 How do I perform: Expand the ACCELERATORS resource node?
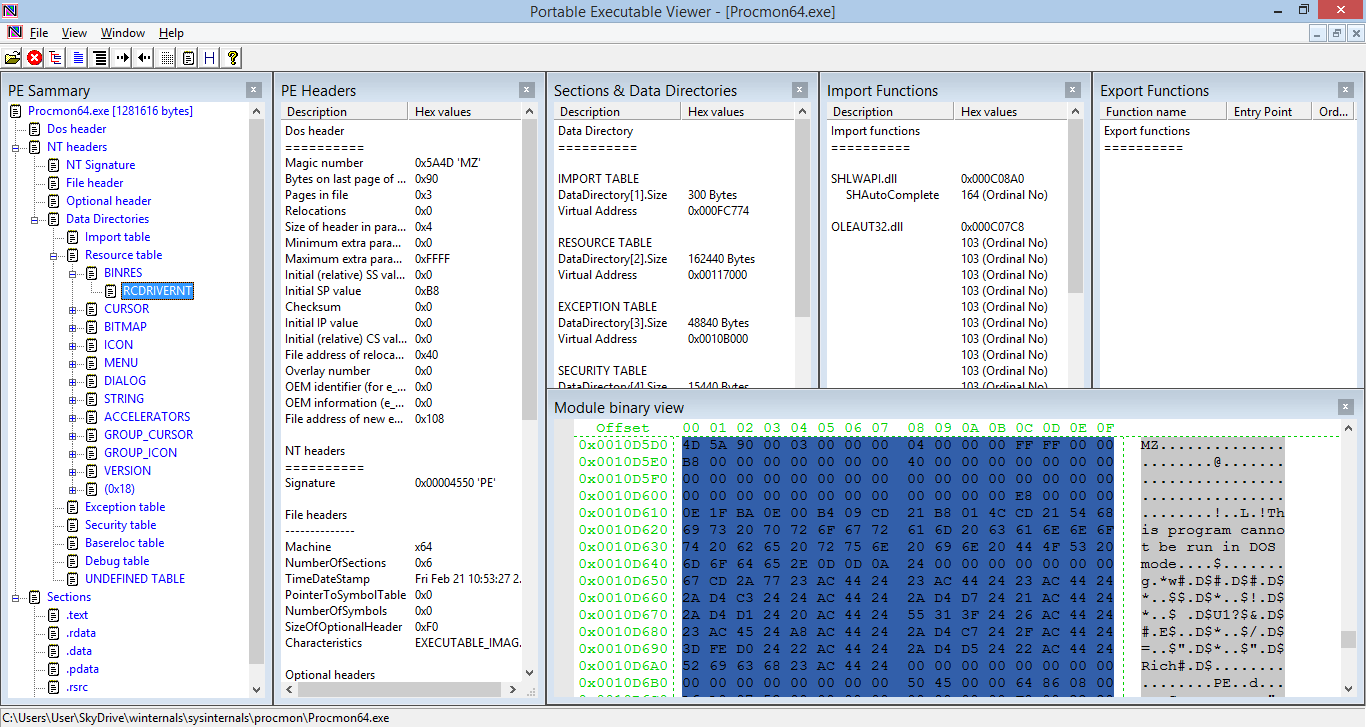[x=72, y=417]
